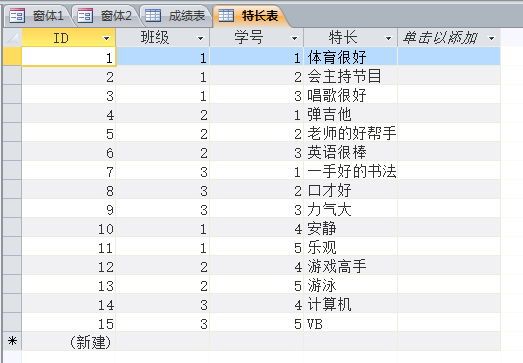Screen dimensions: 523x363
Task: Click the new record asterisk row selector
Action: coord(12,341)
